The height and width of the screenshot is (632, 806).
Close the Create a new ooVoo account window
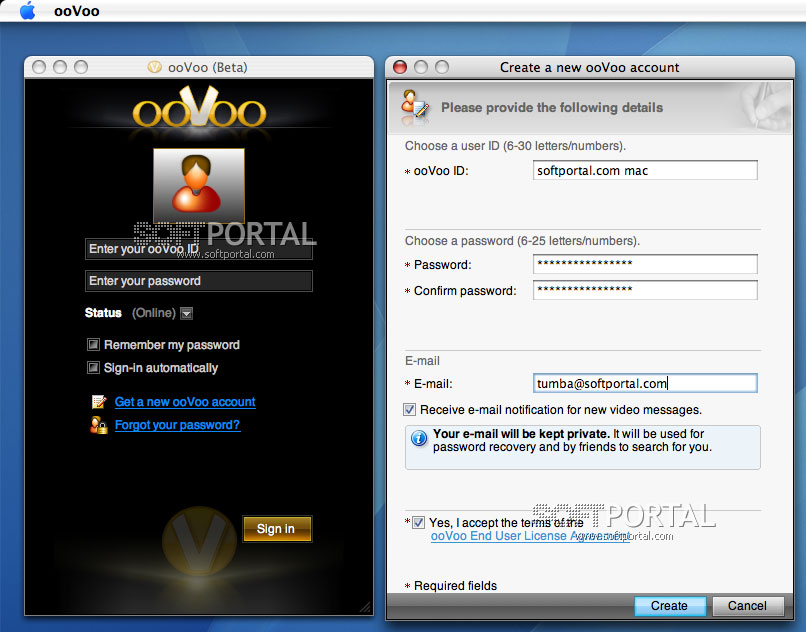tap(400, 67)
